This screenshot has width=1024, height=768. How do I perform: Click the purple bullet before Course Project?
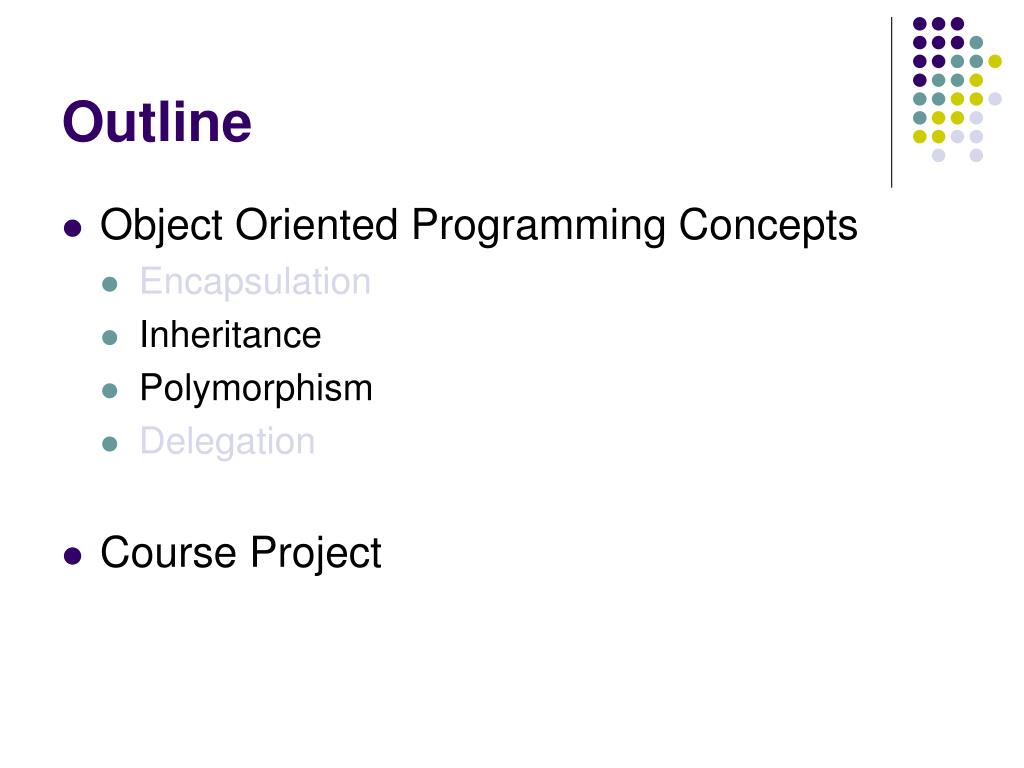[72, 556]
